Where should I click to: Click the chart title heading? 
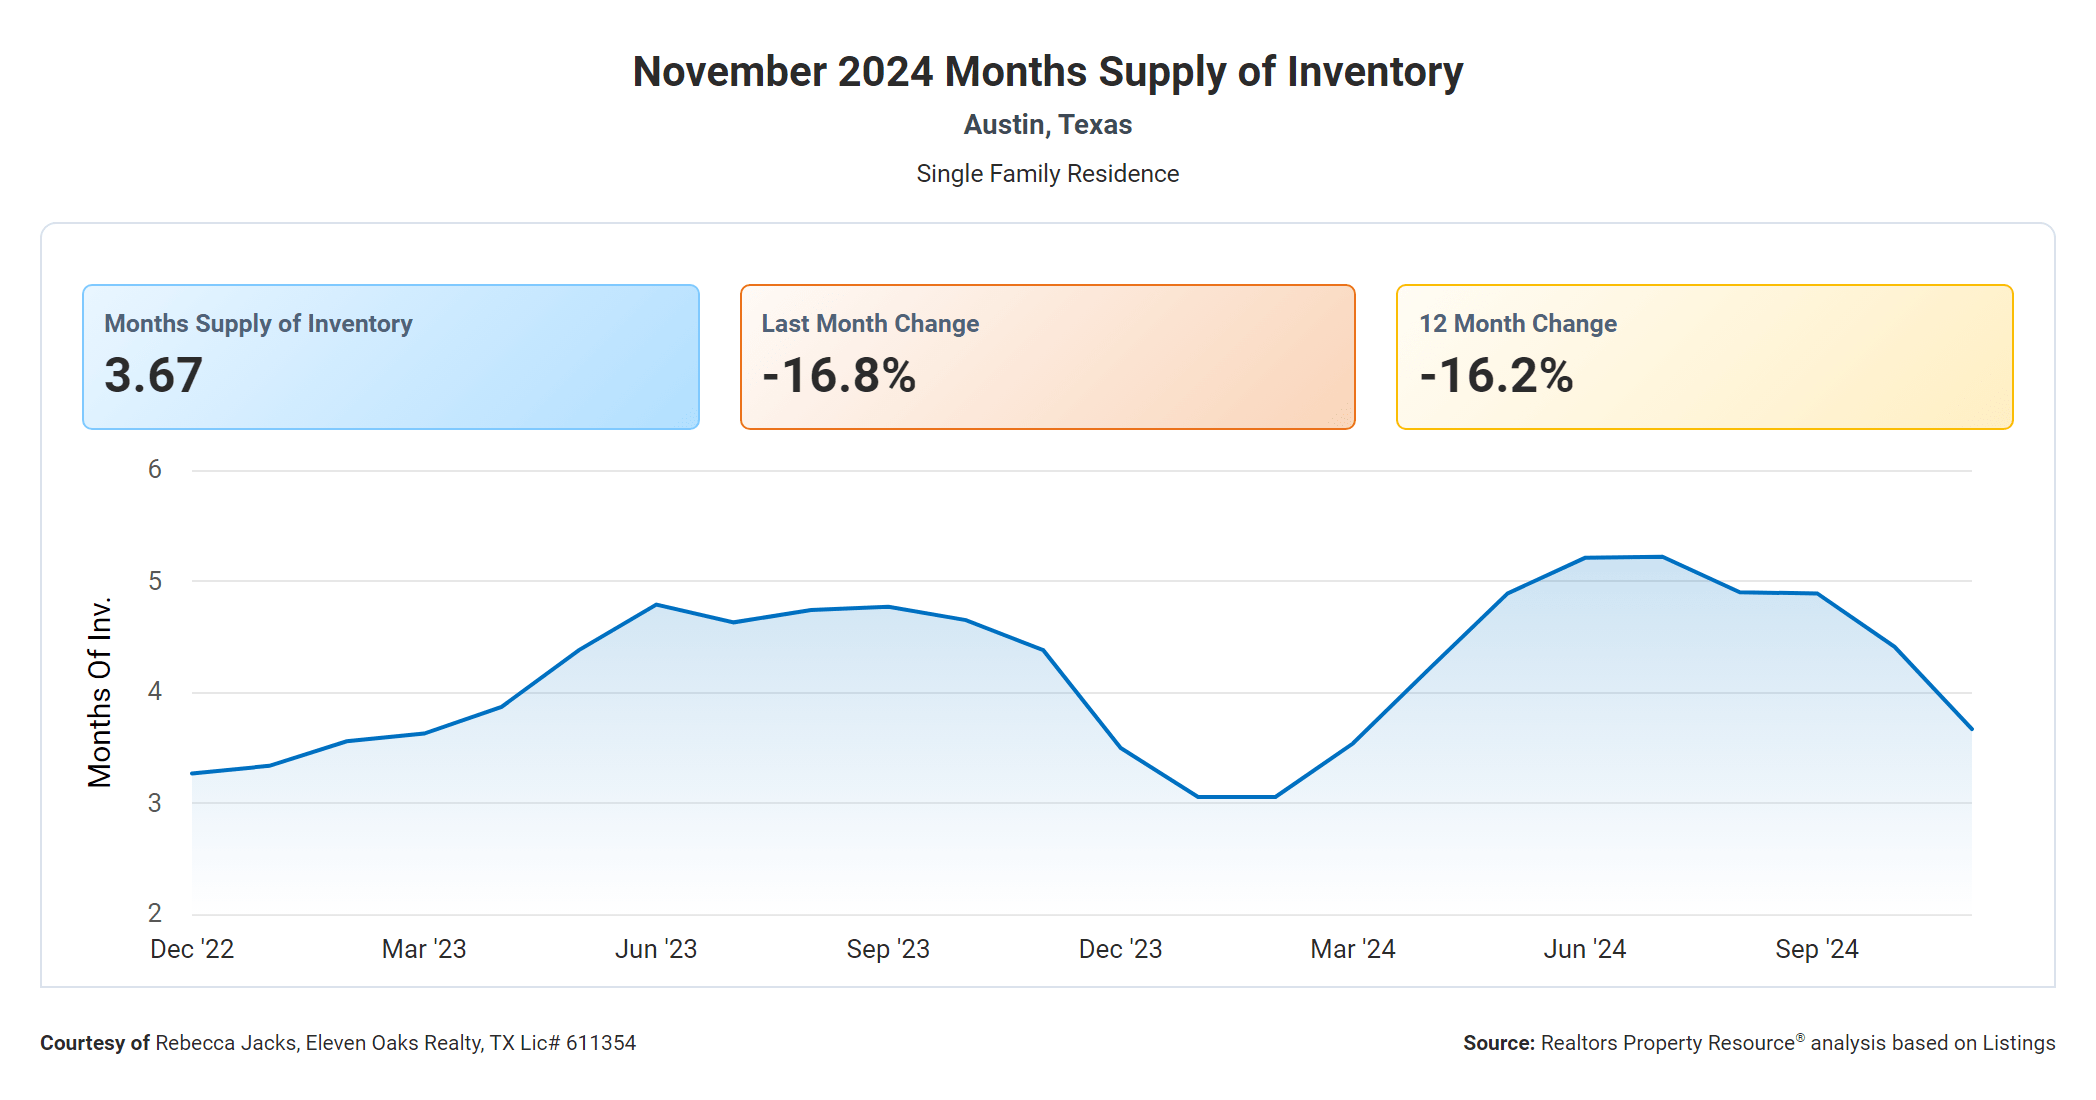[x=1047, y=72]
